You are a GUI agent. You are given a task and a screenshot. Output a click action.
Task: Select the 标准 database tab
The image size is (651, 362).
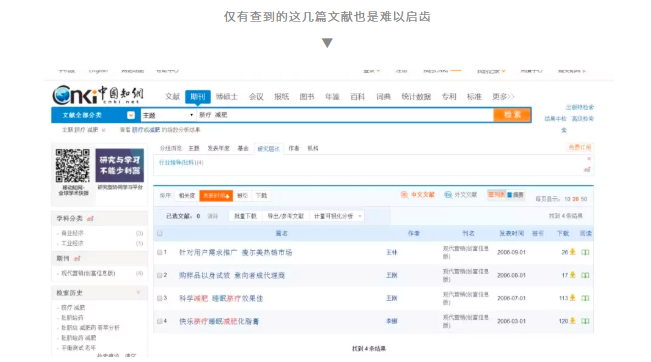474,97
